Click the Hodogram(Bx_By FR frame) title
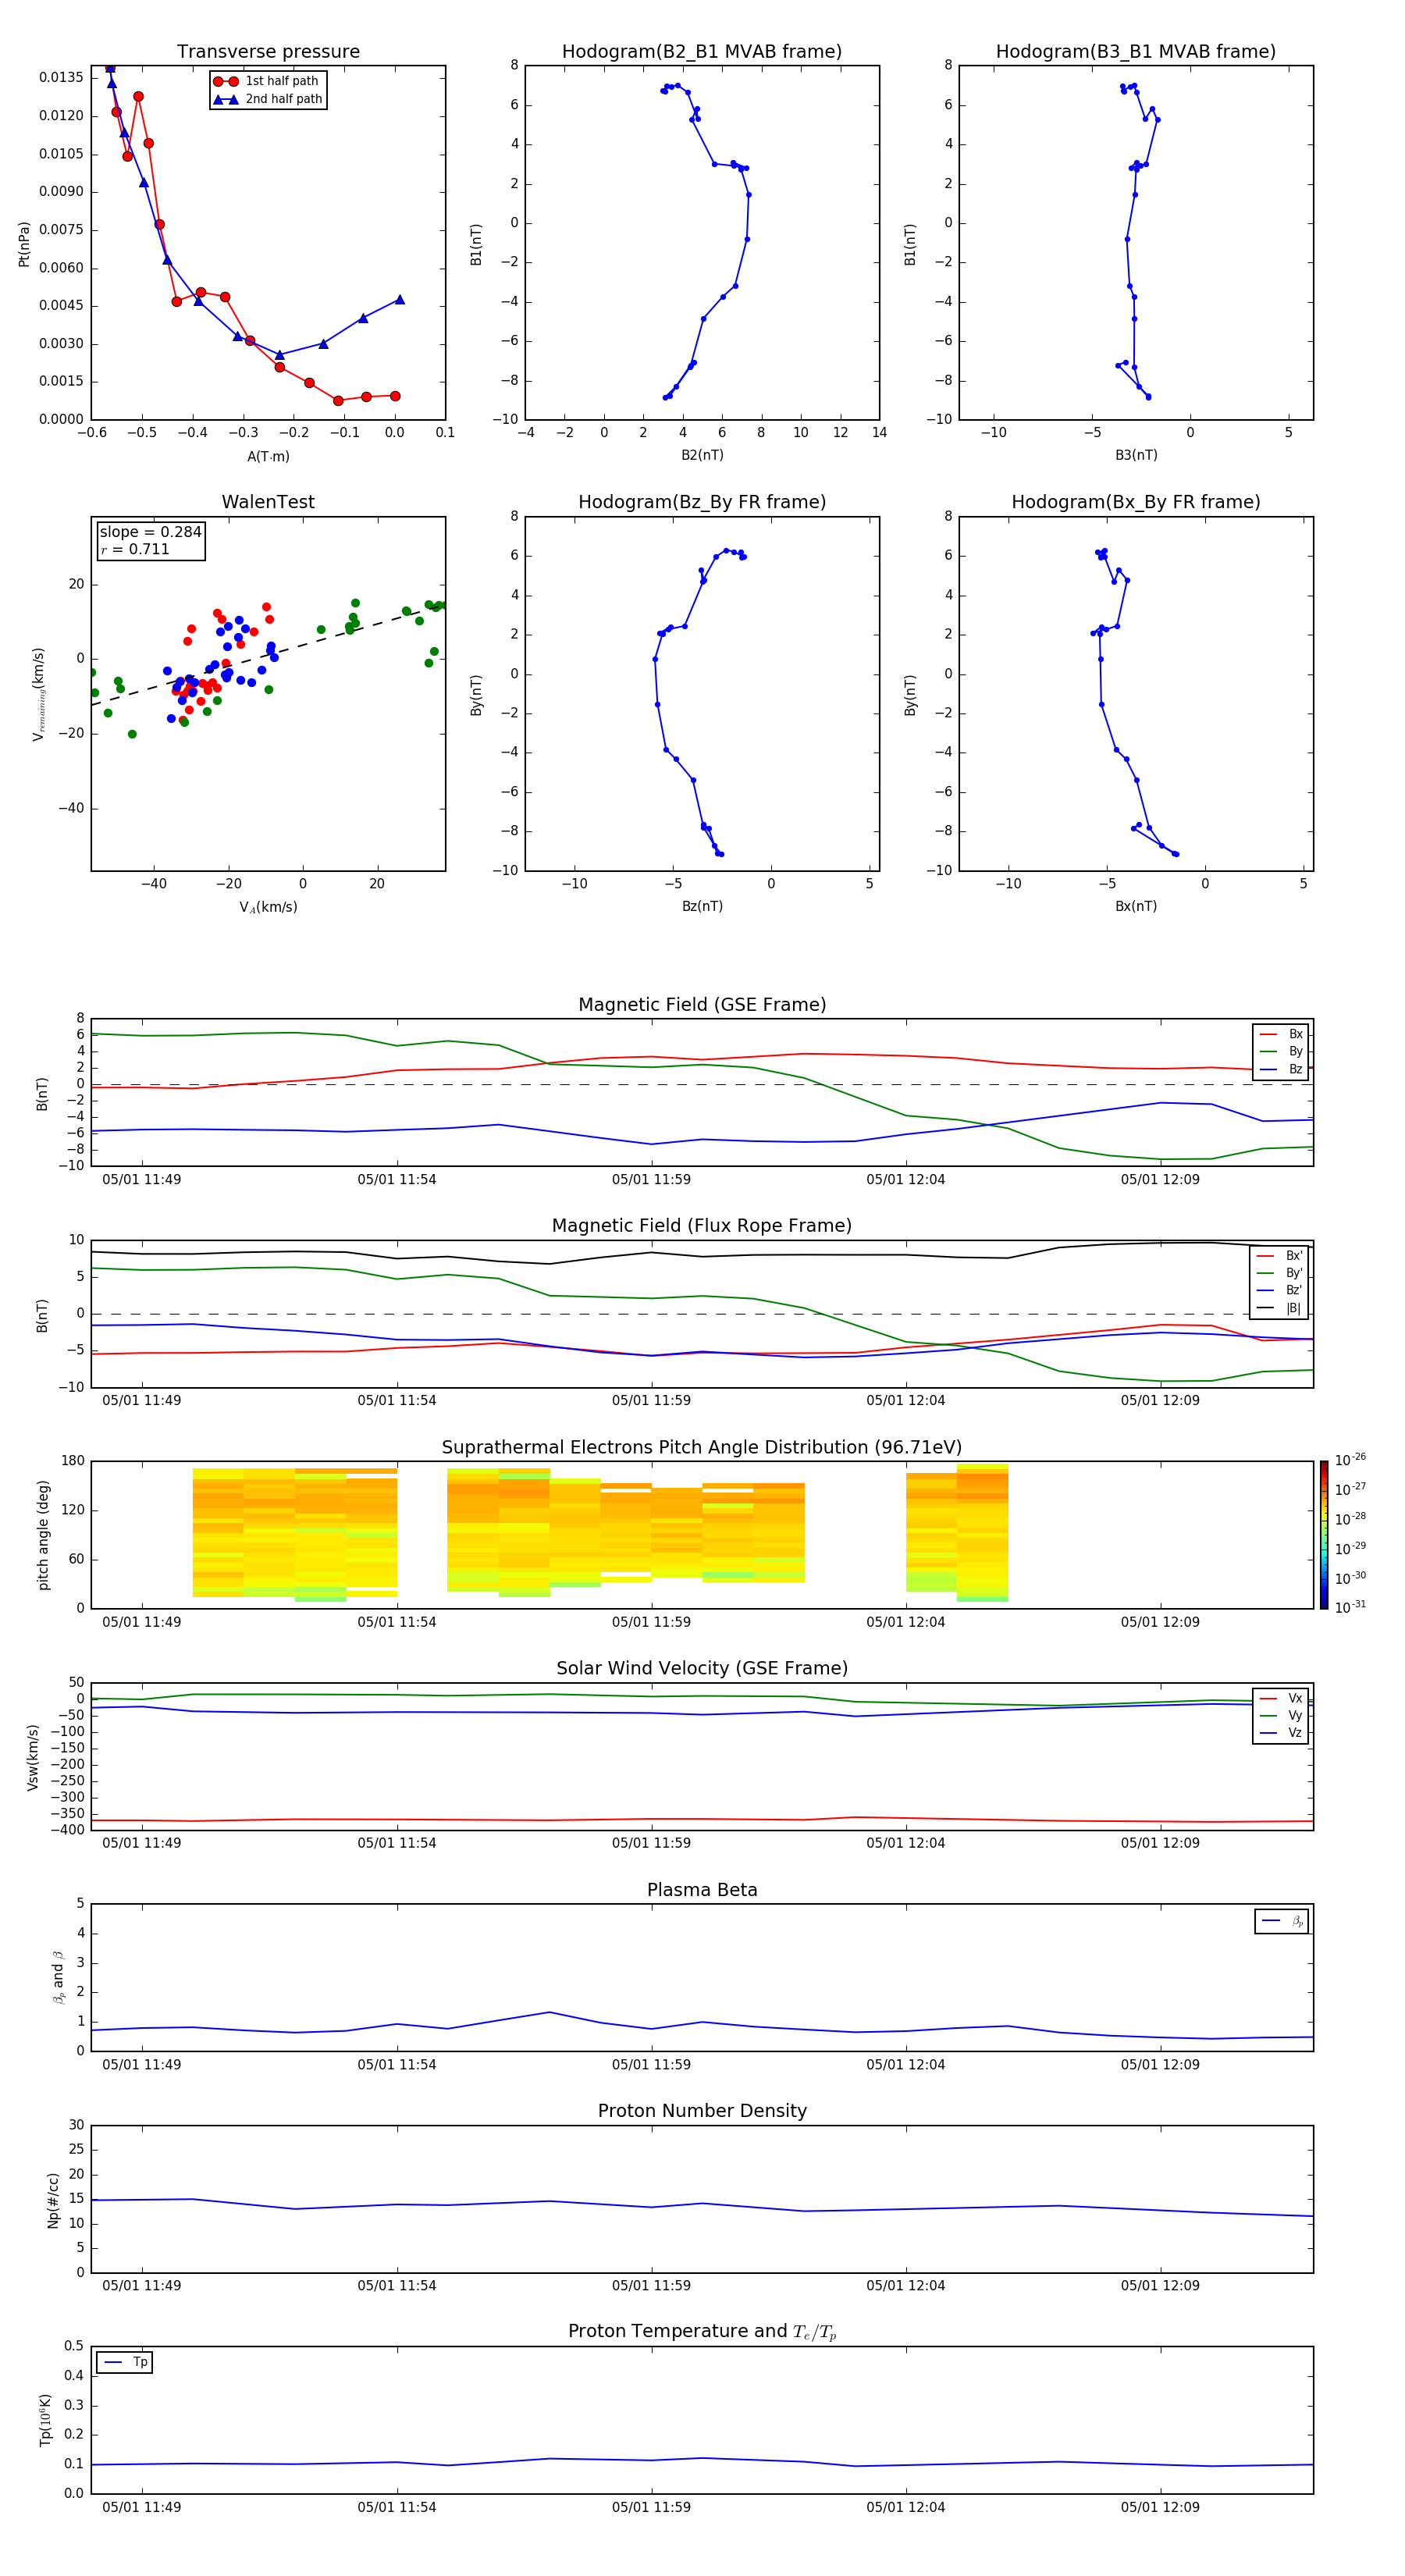Screen dimensions: 1405x2576 pos(1136,502)
